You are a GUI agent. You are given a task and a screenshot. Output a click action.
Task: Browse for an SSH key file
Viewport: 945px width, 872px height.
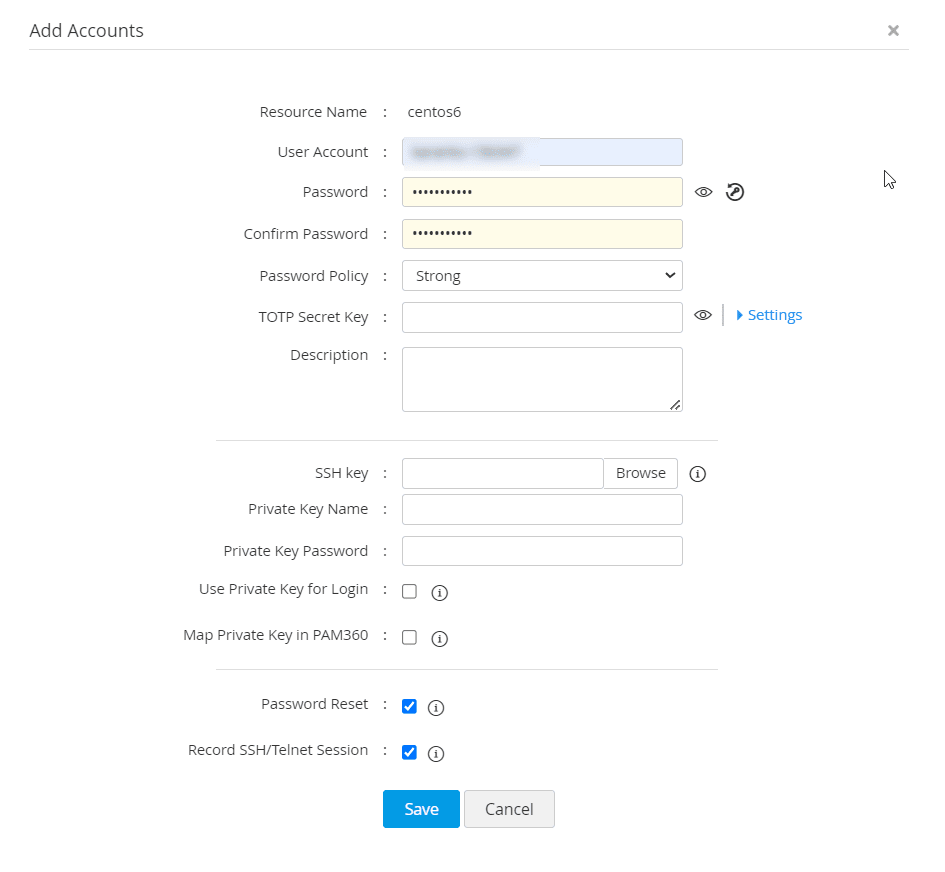[640, 473]
